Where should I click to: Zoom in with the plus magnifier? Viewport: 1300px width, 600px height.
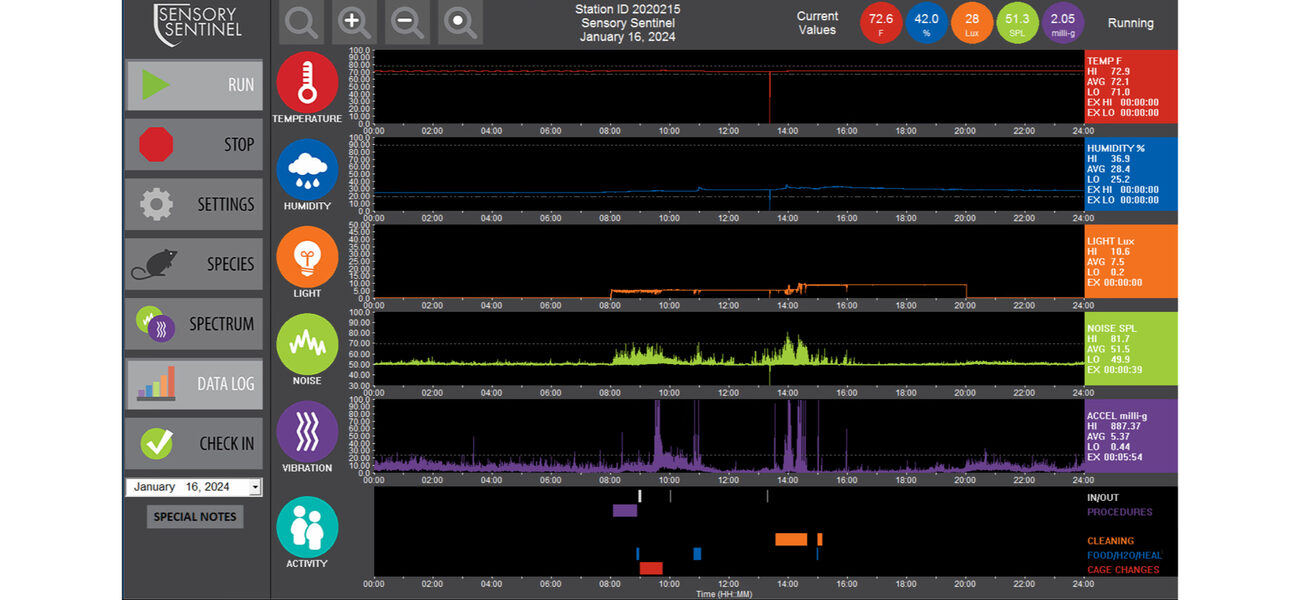[x=353, y=22]
